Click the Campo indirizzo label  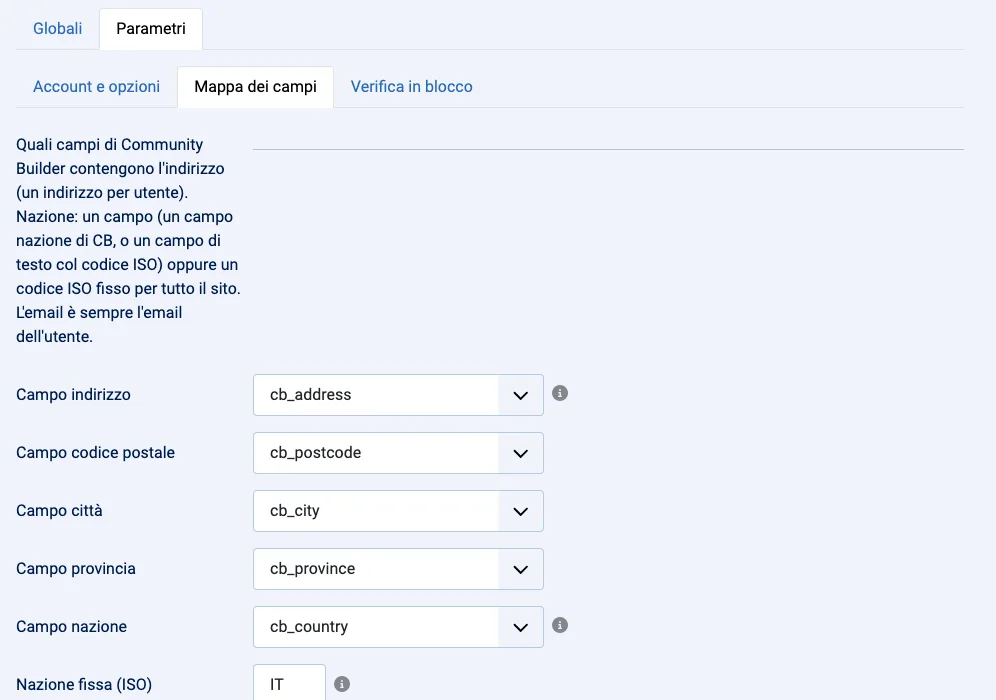[73, 394]
